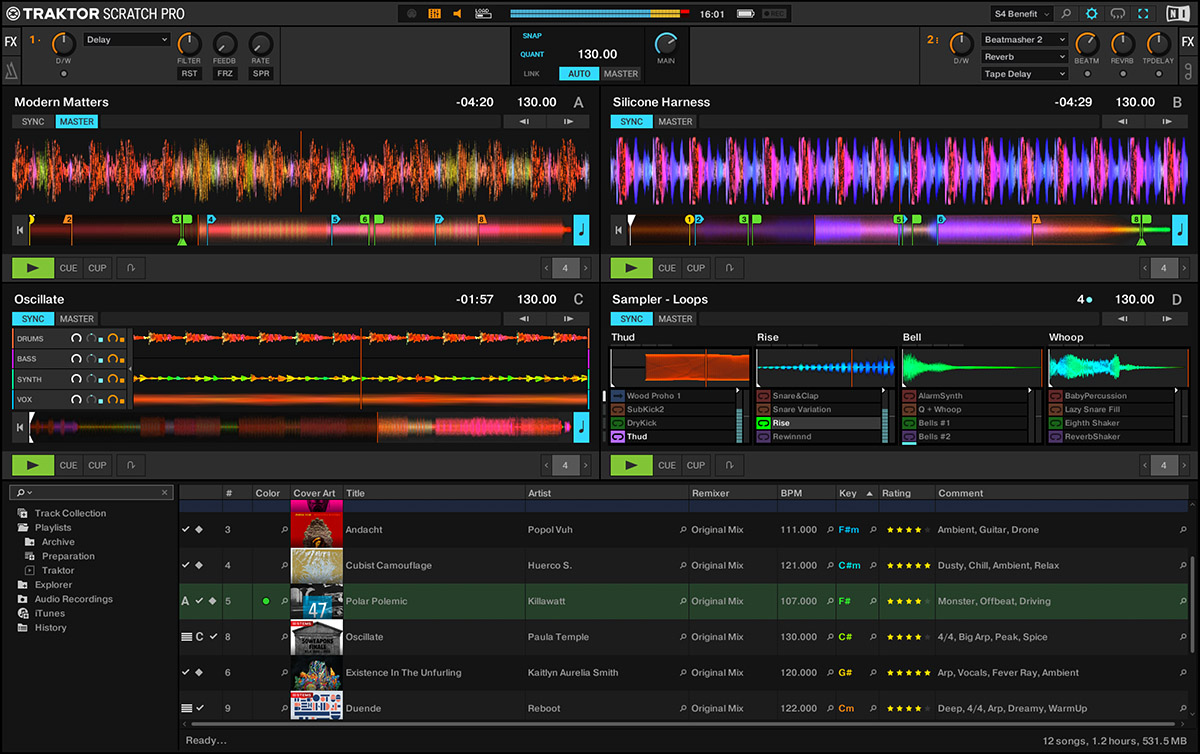Viewport: 1200px width, 754px height.
Task: Click the Polar Polemic cover art thumbnail
Action: (x=316, y=601)
